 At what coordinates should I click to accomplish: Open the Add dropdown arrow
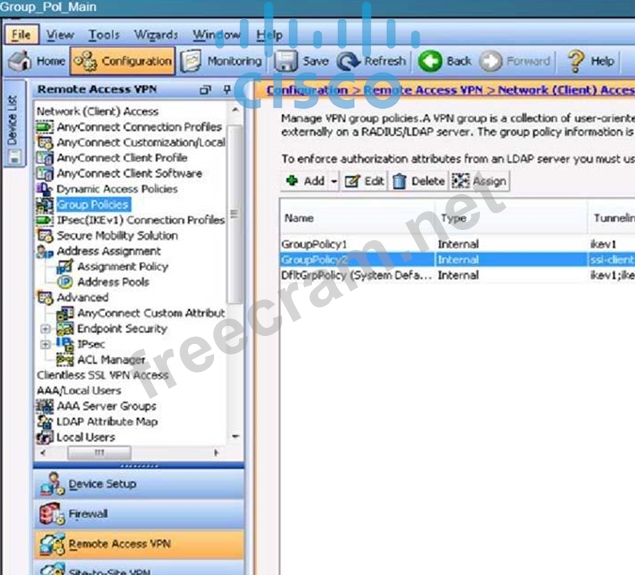[x=334, y=181]
